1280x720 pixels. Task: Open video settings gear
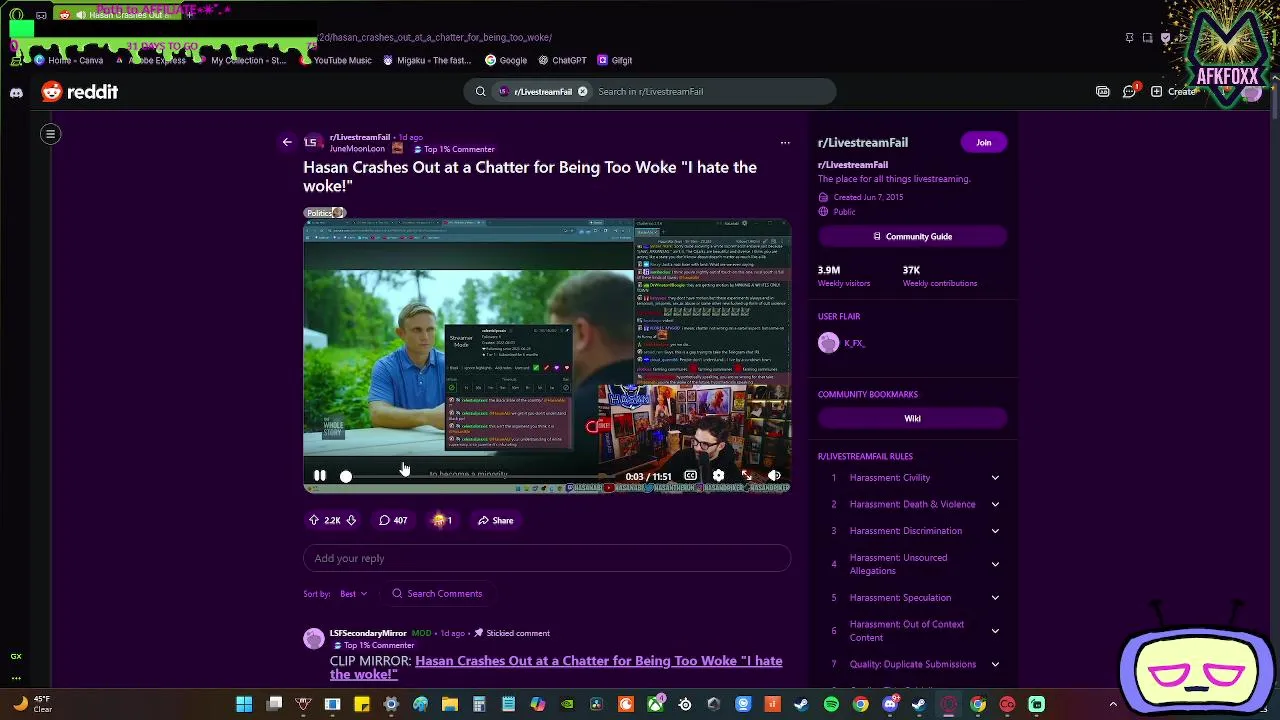pos(718,476)
